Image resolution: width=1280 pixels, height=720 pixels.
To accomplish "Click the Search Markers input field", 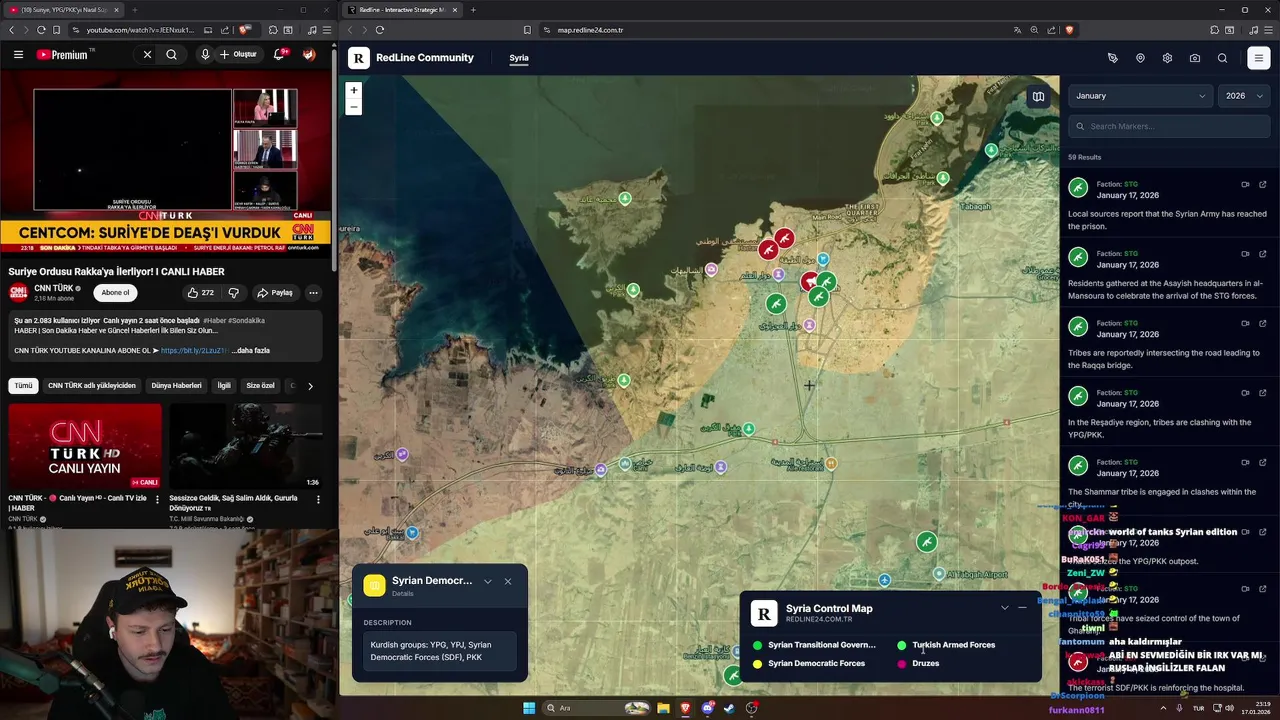I will tap(1169, 126).
